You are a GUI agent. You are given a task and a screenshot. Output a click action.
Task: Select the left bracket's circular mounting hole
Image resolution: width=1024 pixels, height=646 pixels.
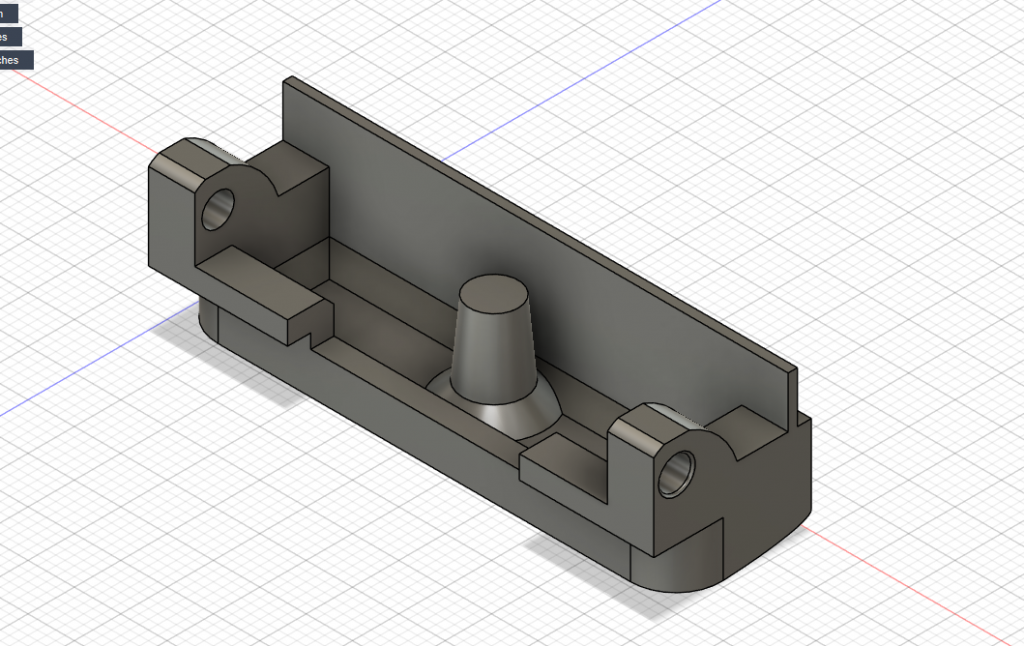pos(217,210)
